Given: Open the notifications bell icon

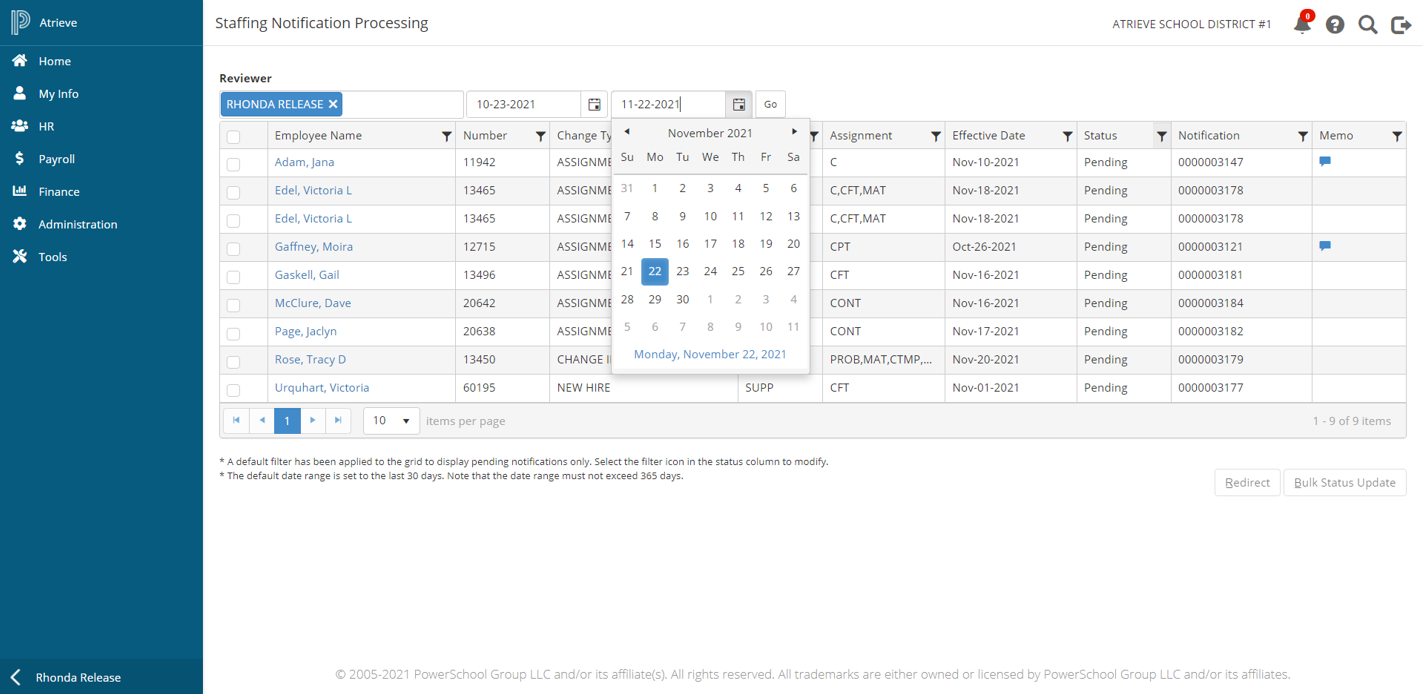Looking at the screenshot, I should 1302,25.
